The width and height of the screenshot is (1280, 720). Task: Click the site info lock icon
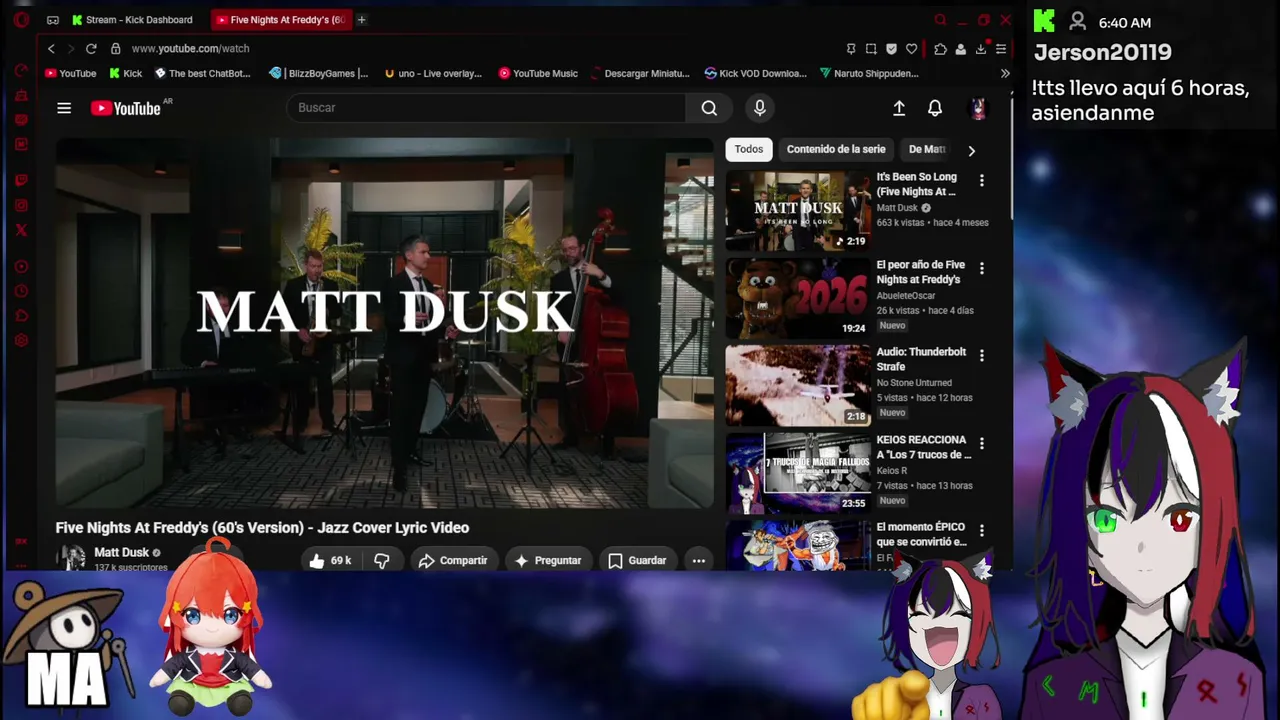[x=115, y=48]
